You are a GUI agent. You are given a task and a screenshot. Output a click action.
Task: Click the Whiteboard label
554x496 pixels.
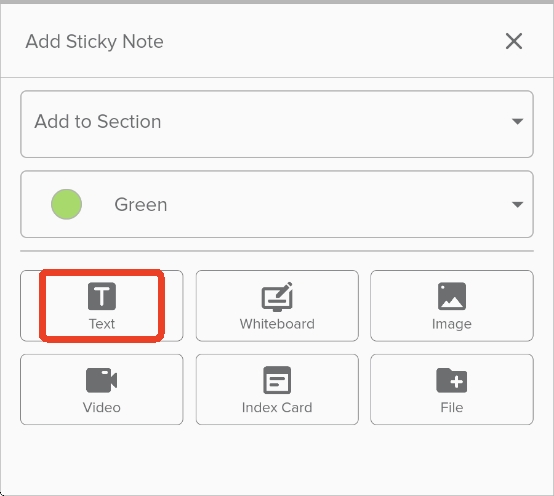pos(277,324)
